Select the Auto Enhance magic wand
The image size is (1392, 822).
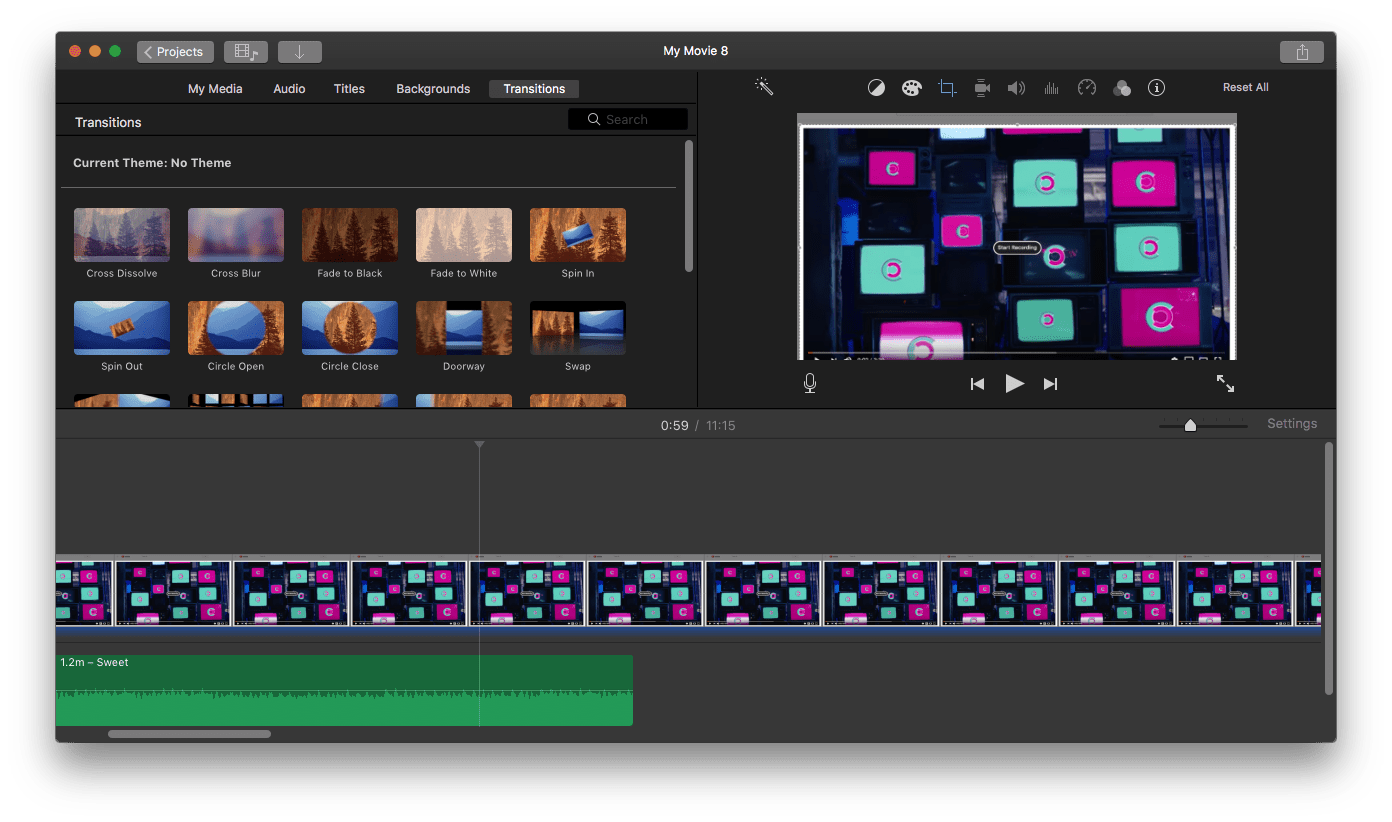[763, 87]
